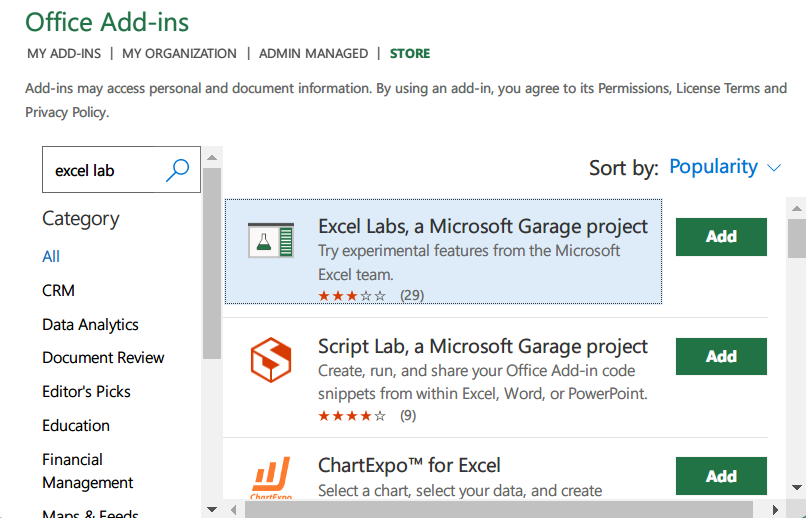
Task: Select the Editor's Picks category
Action: pyautogui.click(x=86, y=392)
